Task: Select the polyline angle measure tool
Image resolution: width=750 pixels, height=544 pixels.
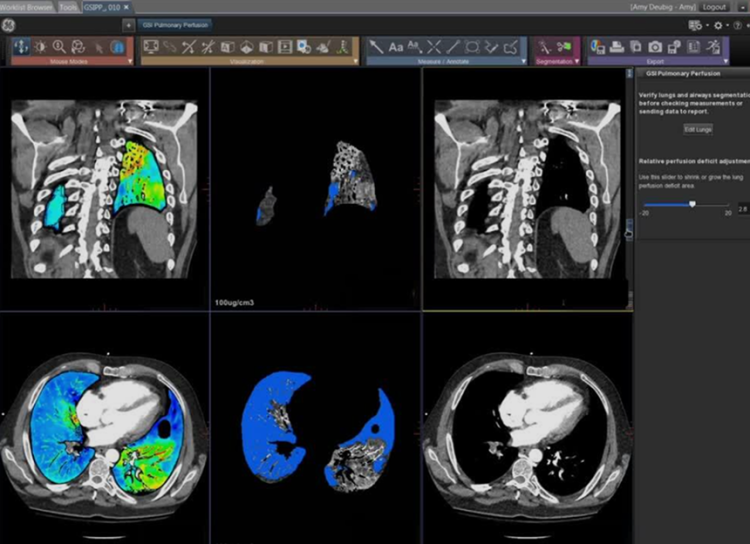Action: click(x=491, y=47)
